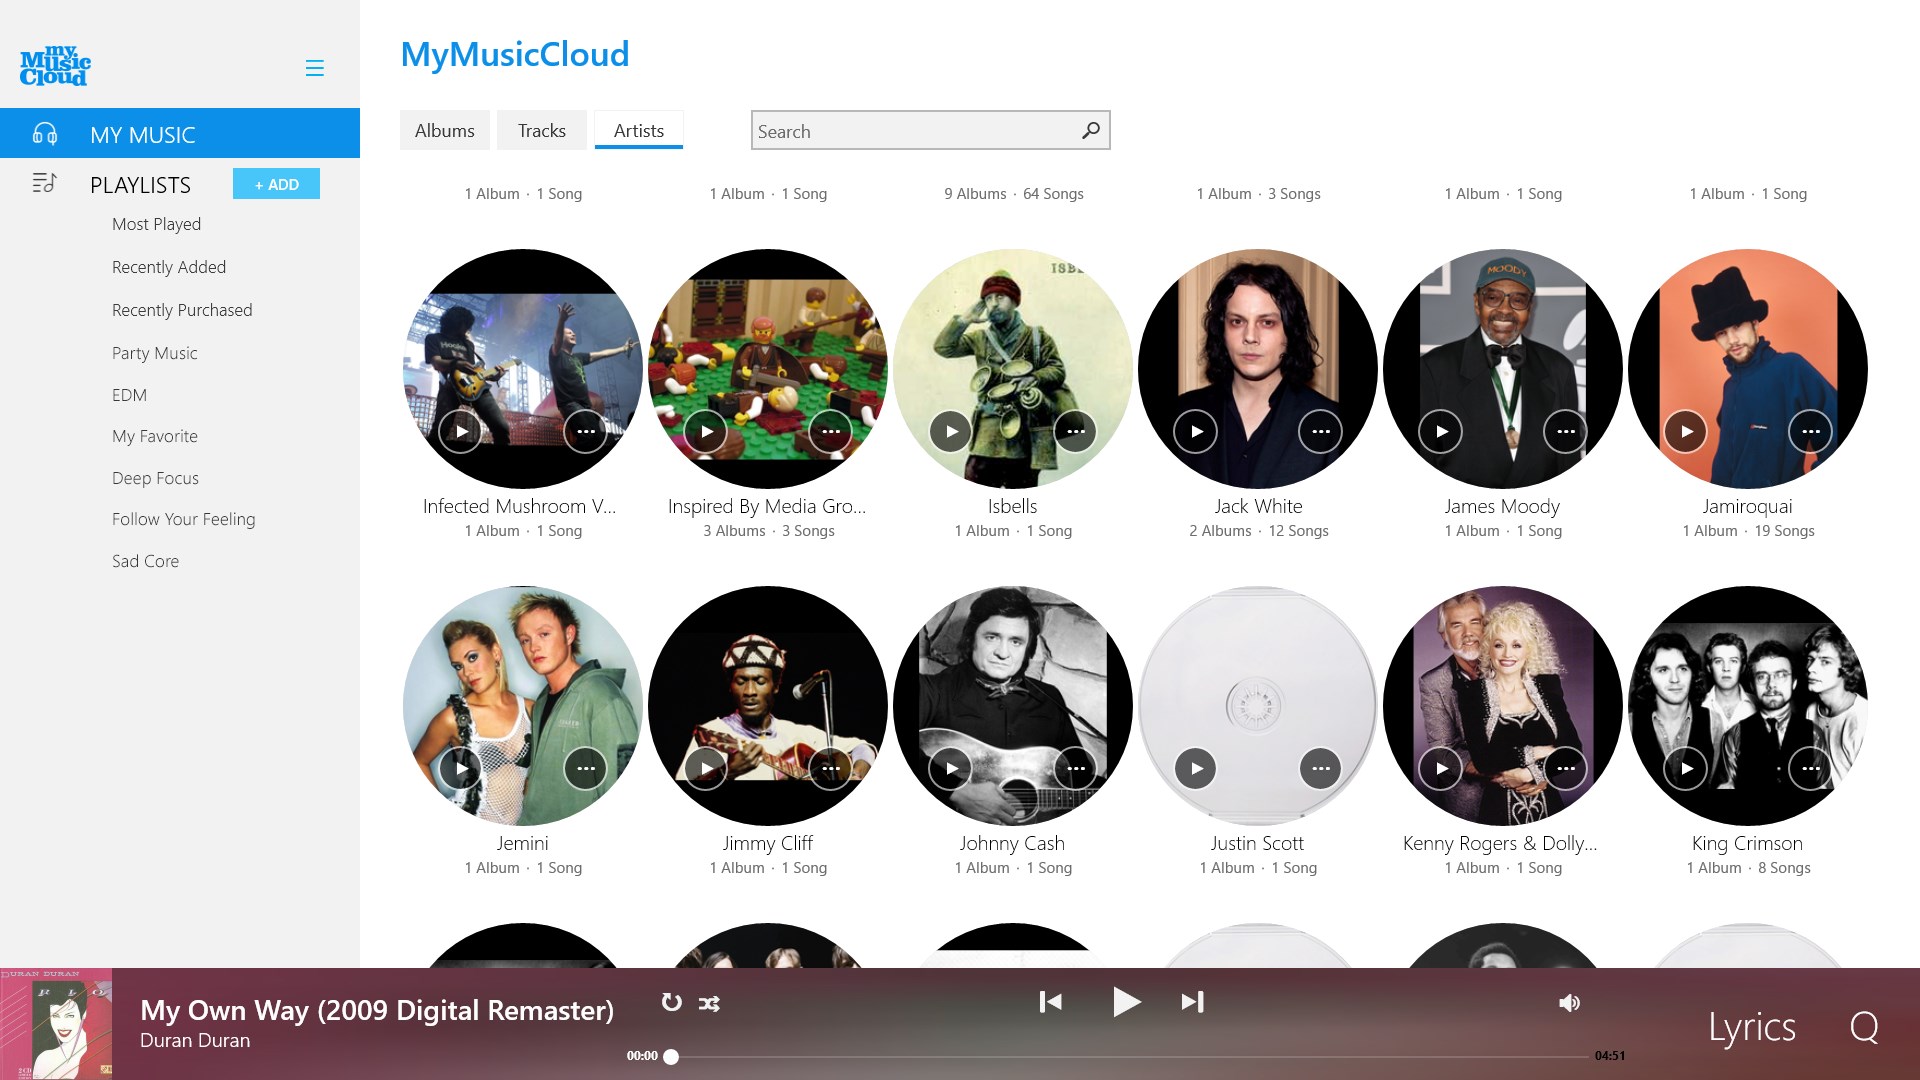Image resolution: width=1920 pixels, height=1080 pixels.
Task: Skip to previous track
Action: coord(1050,1001)
